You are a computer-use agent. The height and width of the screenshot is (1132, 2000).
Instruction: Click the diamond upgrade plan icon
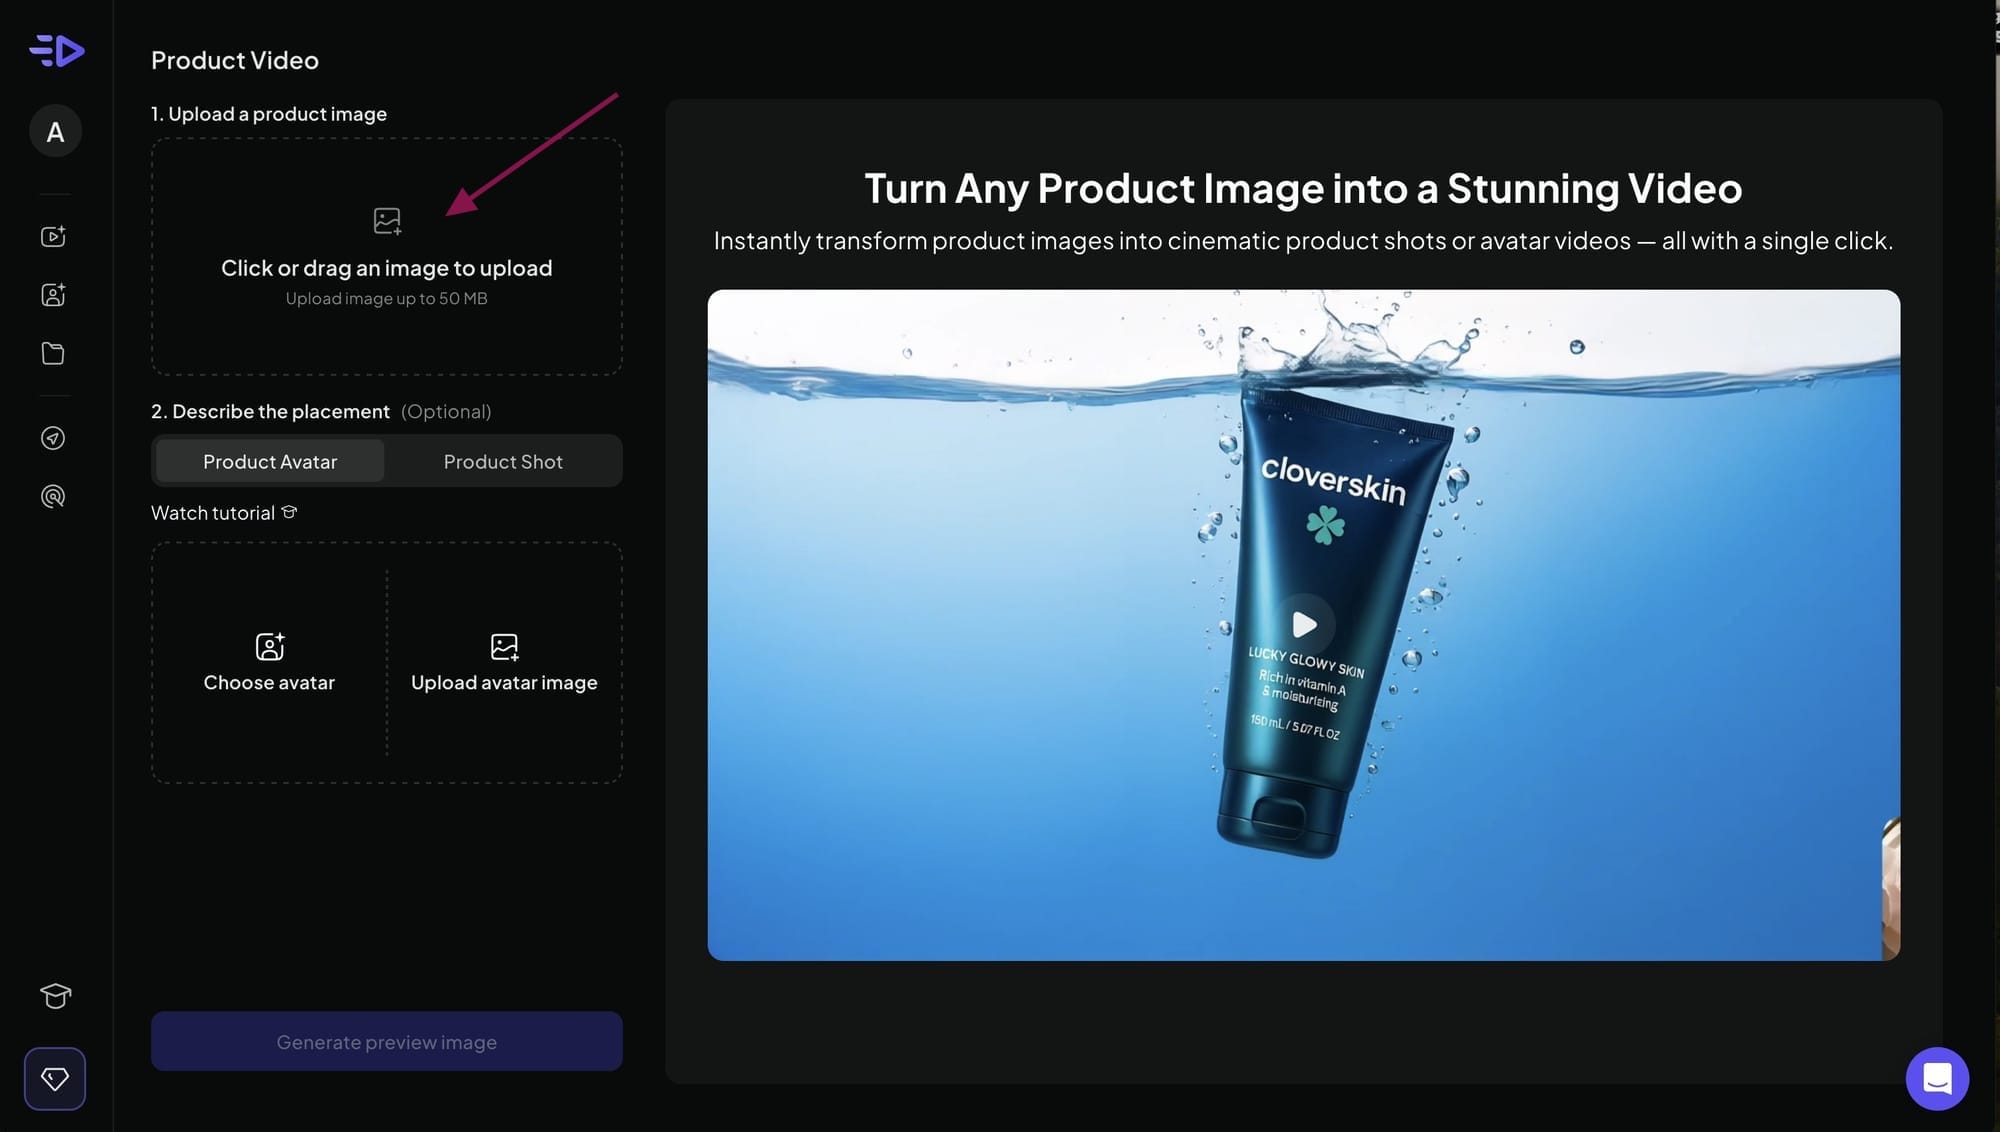pos(55,1078)
